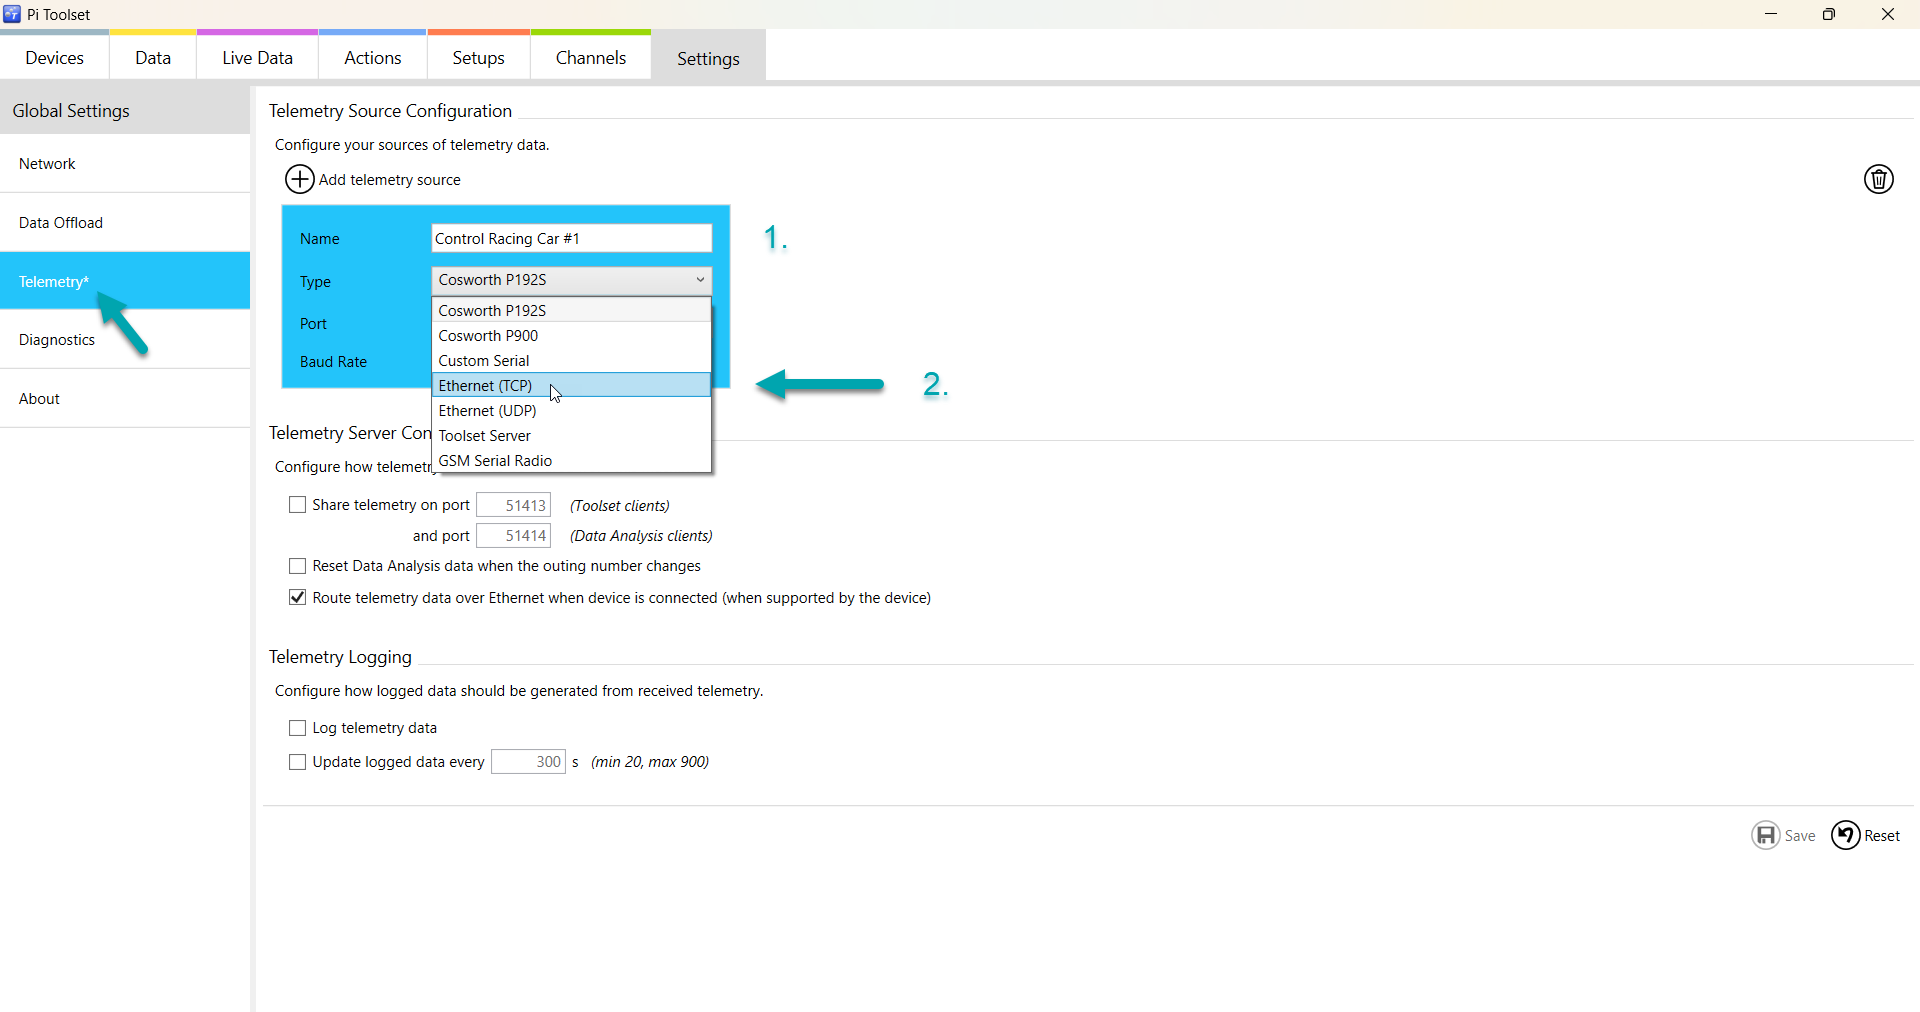Toggle Update logged data every checkbox
The height and width of the screenshot is (1012, 1920).
[297, 762]
